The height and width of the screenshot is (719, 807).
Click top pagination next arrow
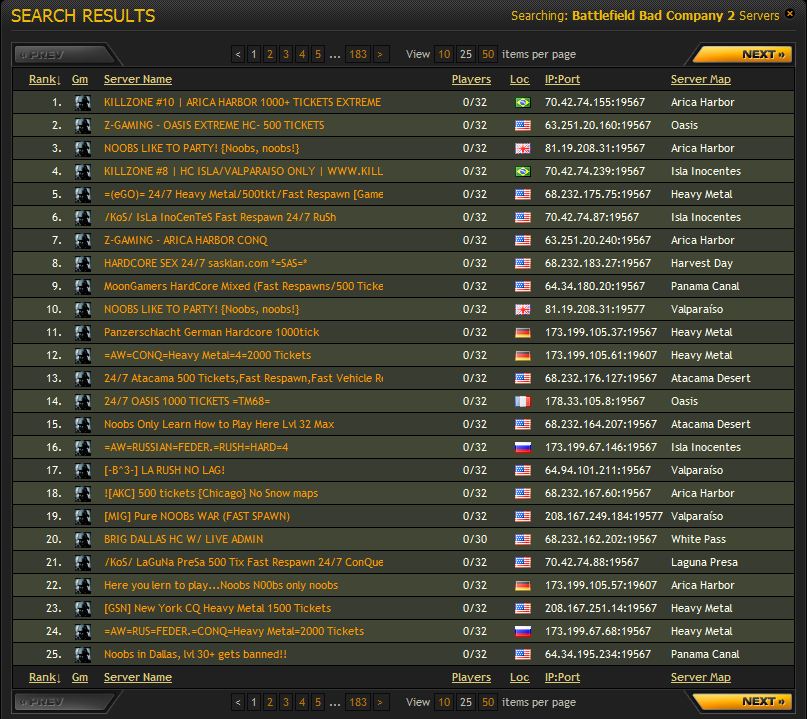pyautogui.click(x=380, y=55)
